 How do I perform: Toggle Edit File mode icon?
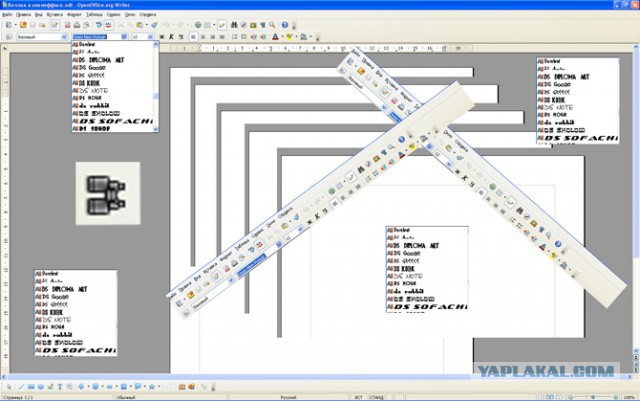click(55, 25)
